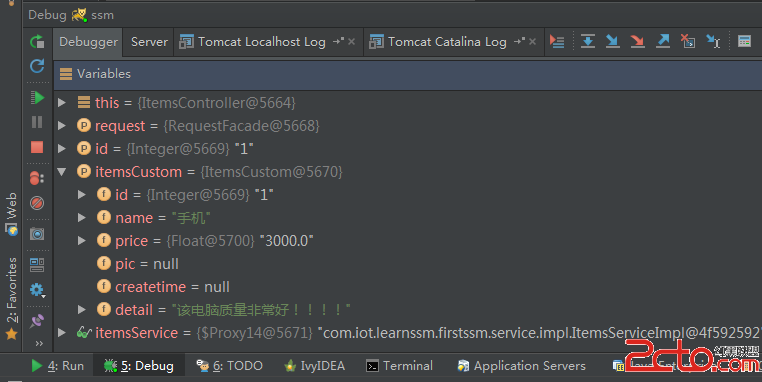Expand id field under itemsCustom
The image size is (762, 382).
(82, 194)
